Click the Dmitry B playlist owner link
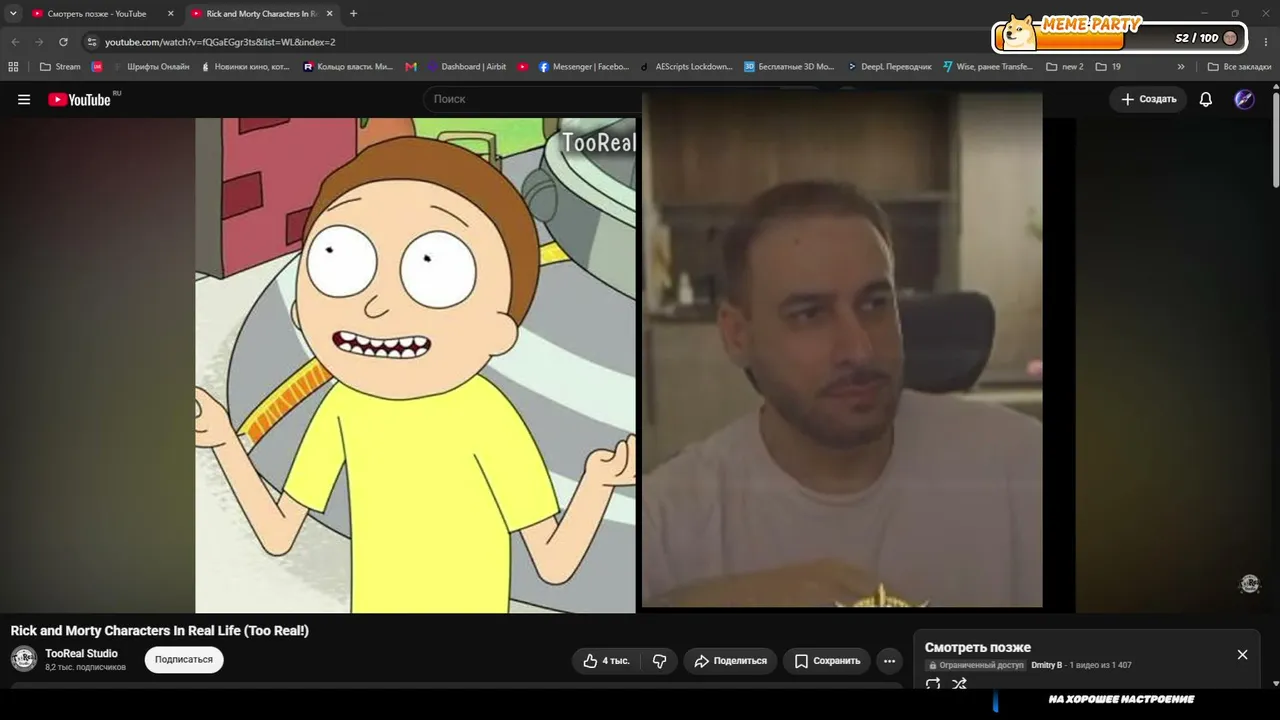The height and width of the screenshot is (720, 1280). point(1047,665)
